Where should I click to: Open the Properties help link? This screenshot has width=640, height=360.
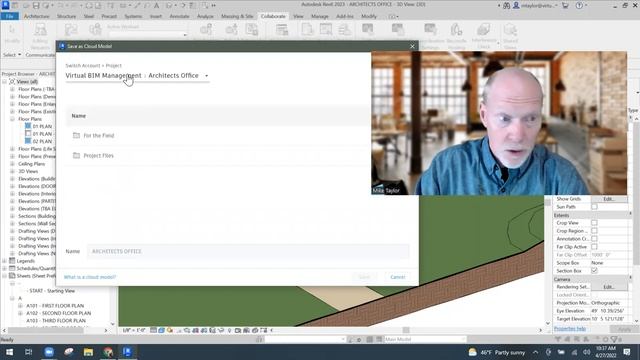point(570,329)
